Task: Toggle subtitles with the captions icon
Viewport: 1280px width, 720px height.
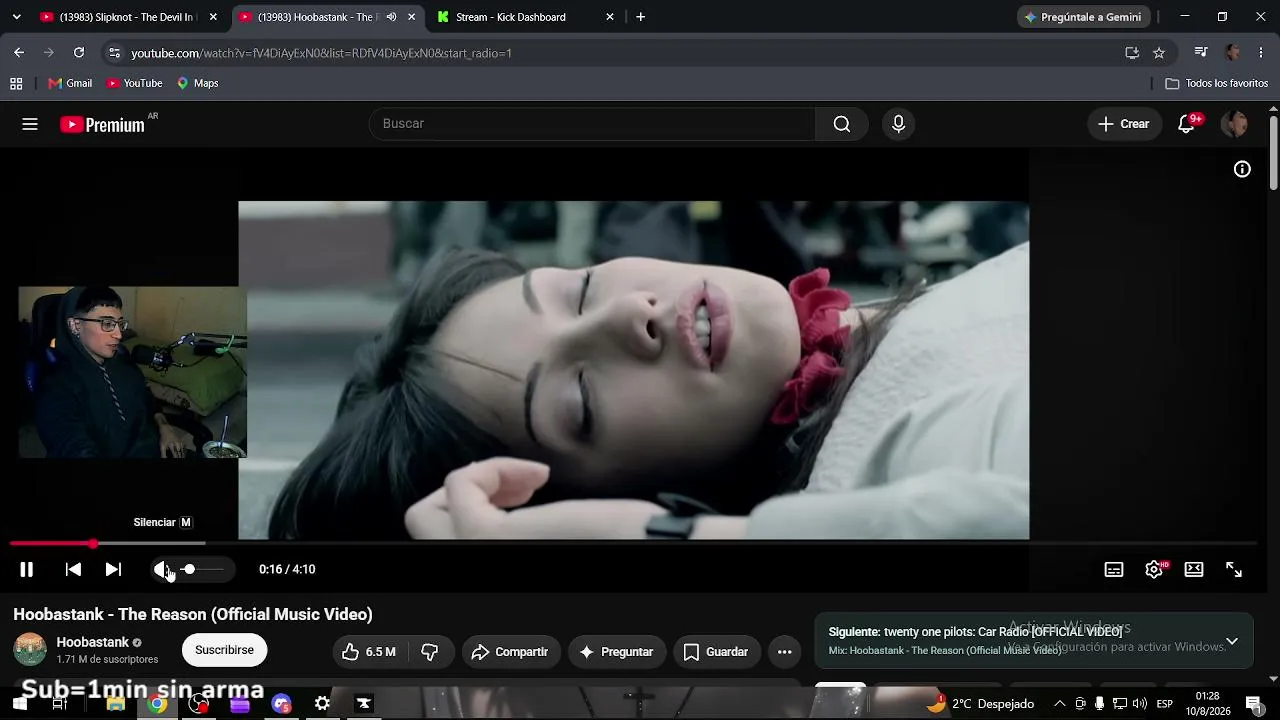Action: tap(1114, 569)
